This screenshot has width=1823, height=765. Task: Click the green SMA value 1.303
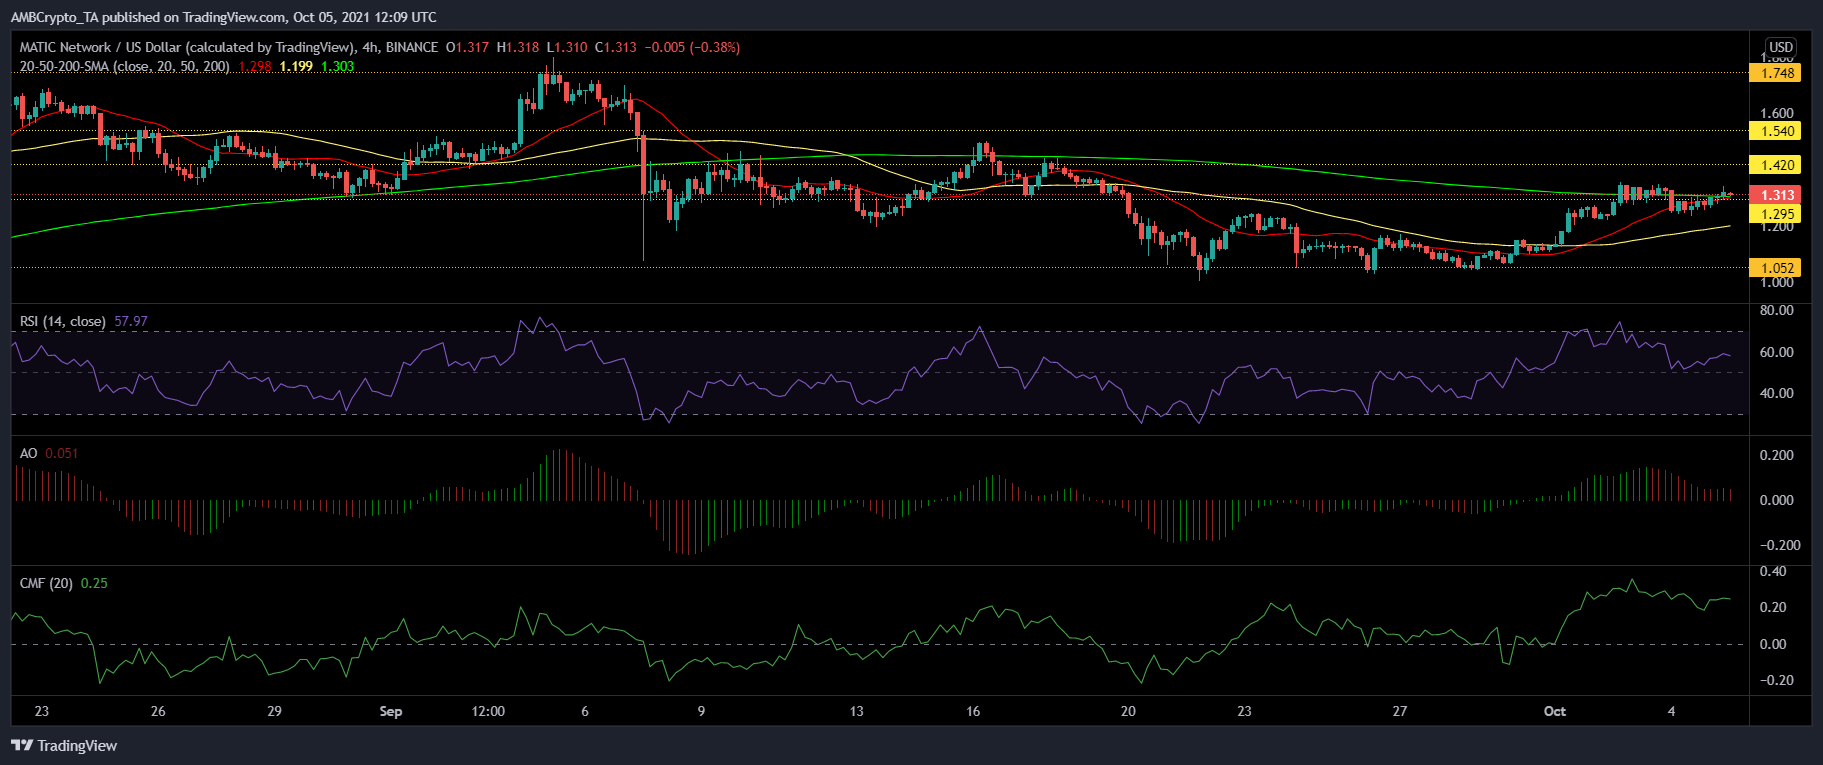point(337,66)
